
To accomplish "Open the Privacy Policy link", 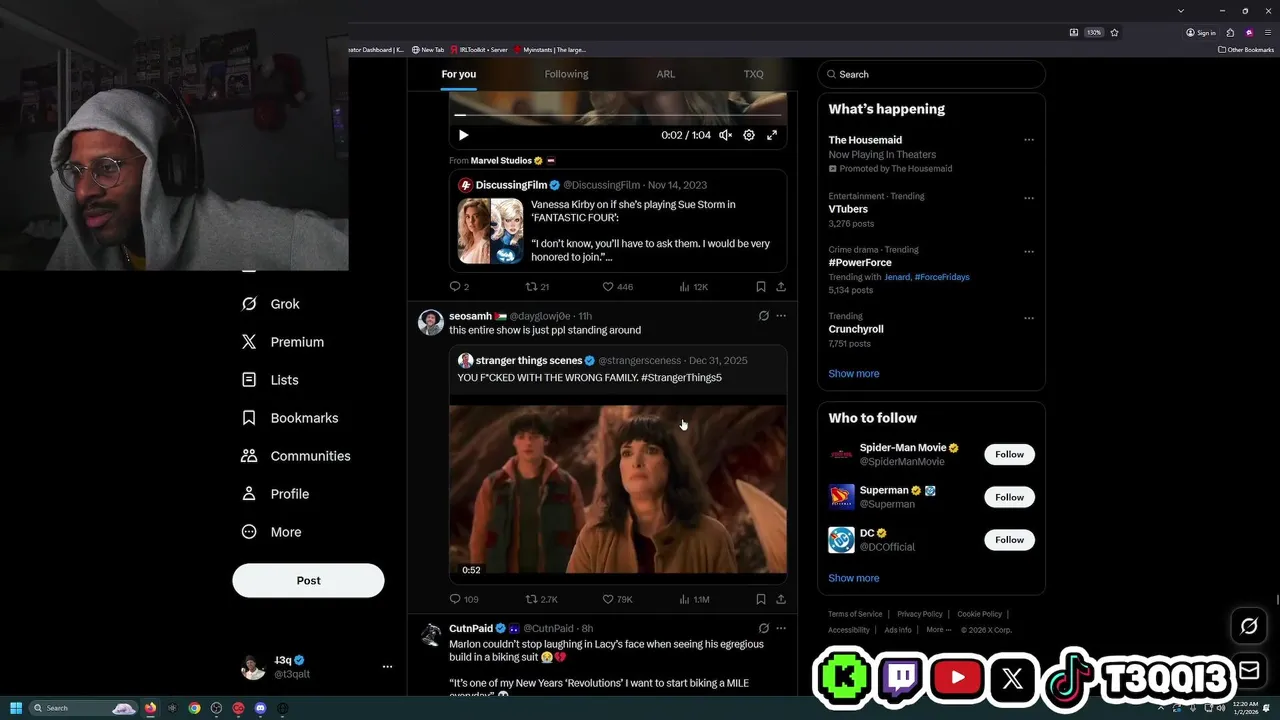I will coord(920,614).
